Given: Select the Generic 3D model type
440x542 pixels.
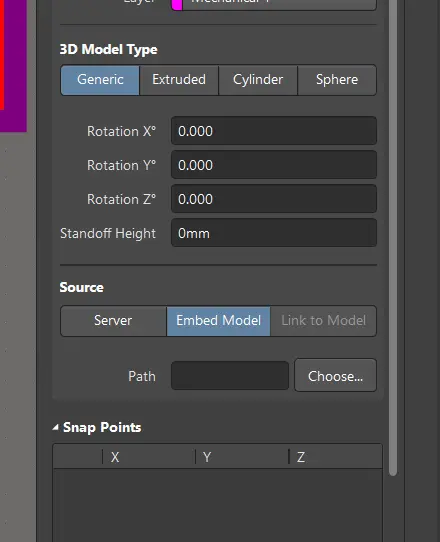Looking at the screenshot, I should [x=100, y=80].
